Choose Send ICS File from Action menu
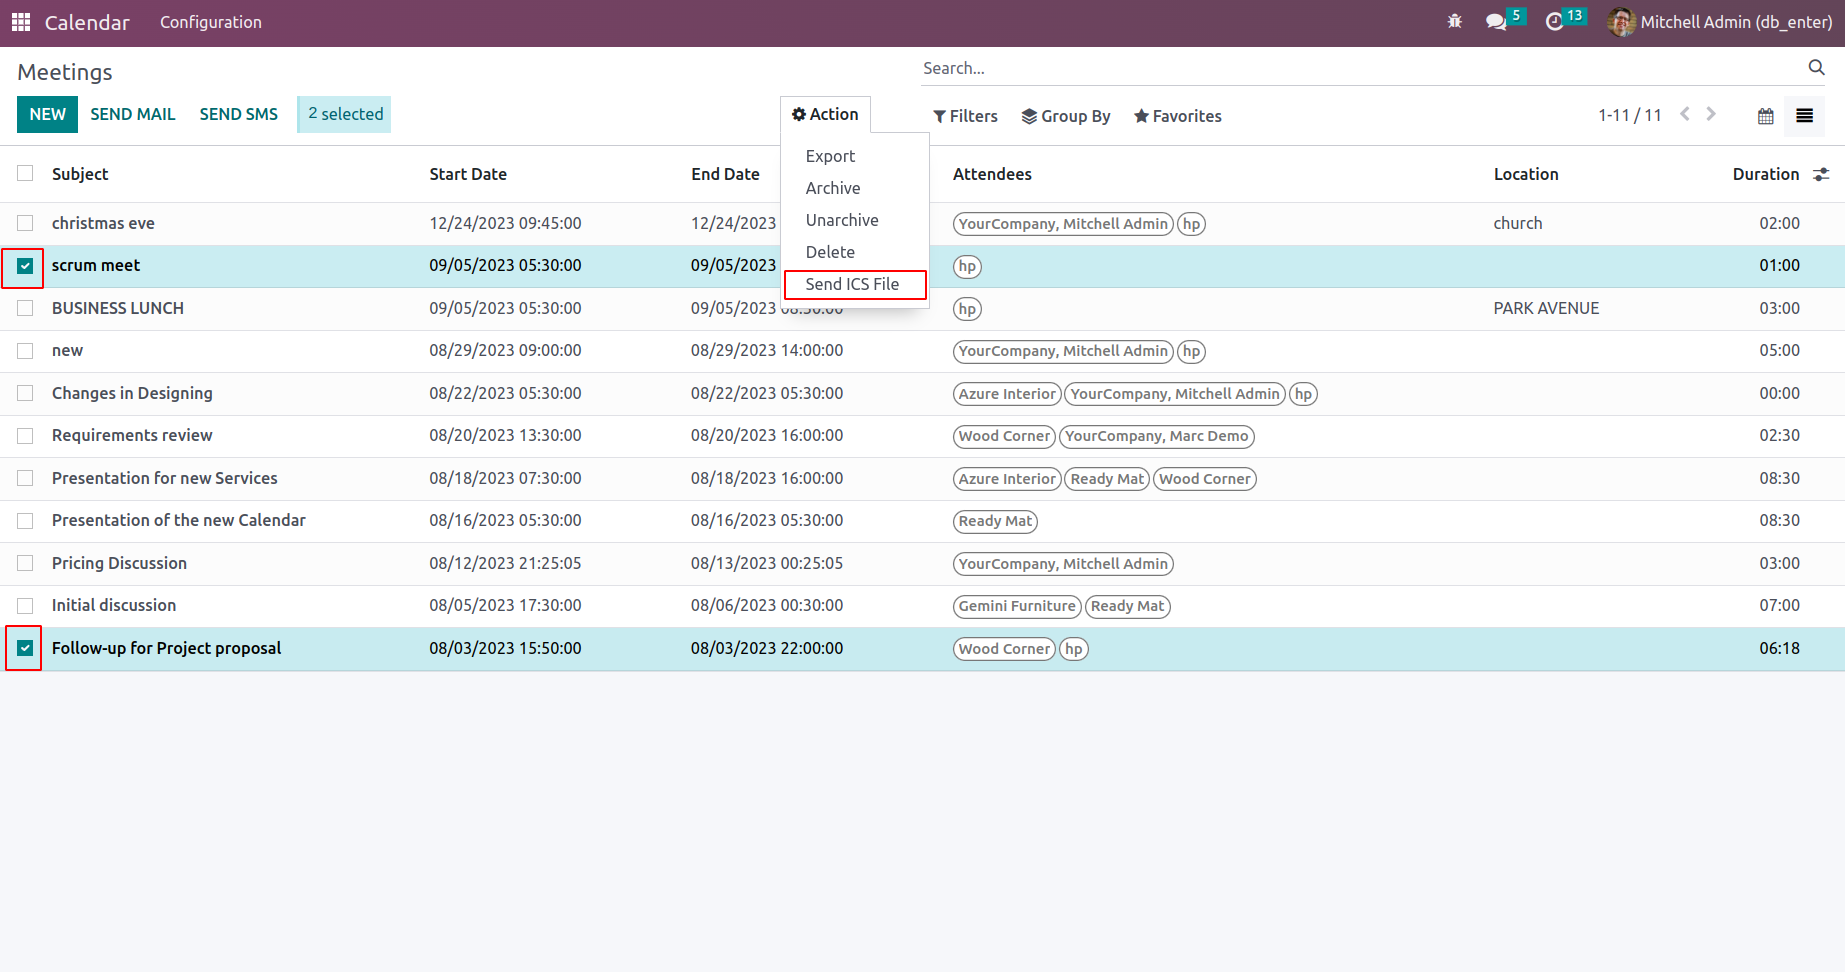Screen dimensions: 1845x972 [x=852, y=284]
